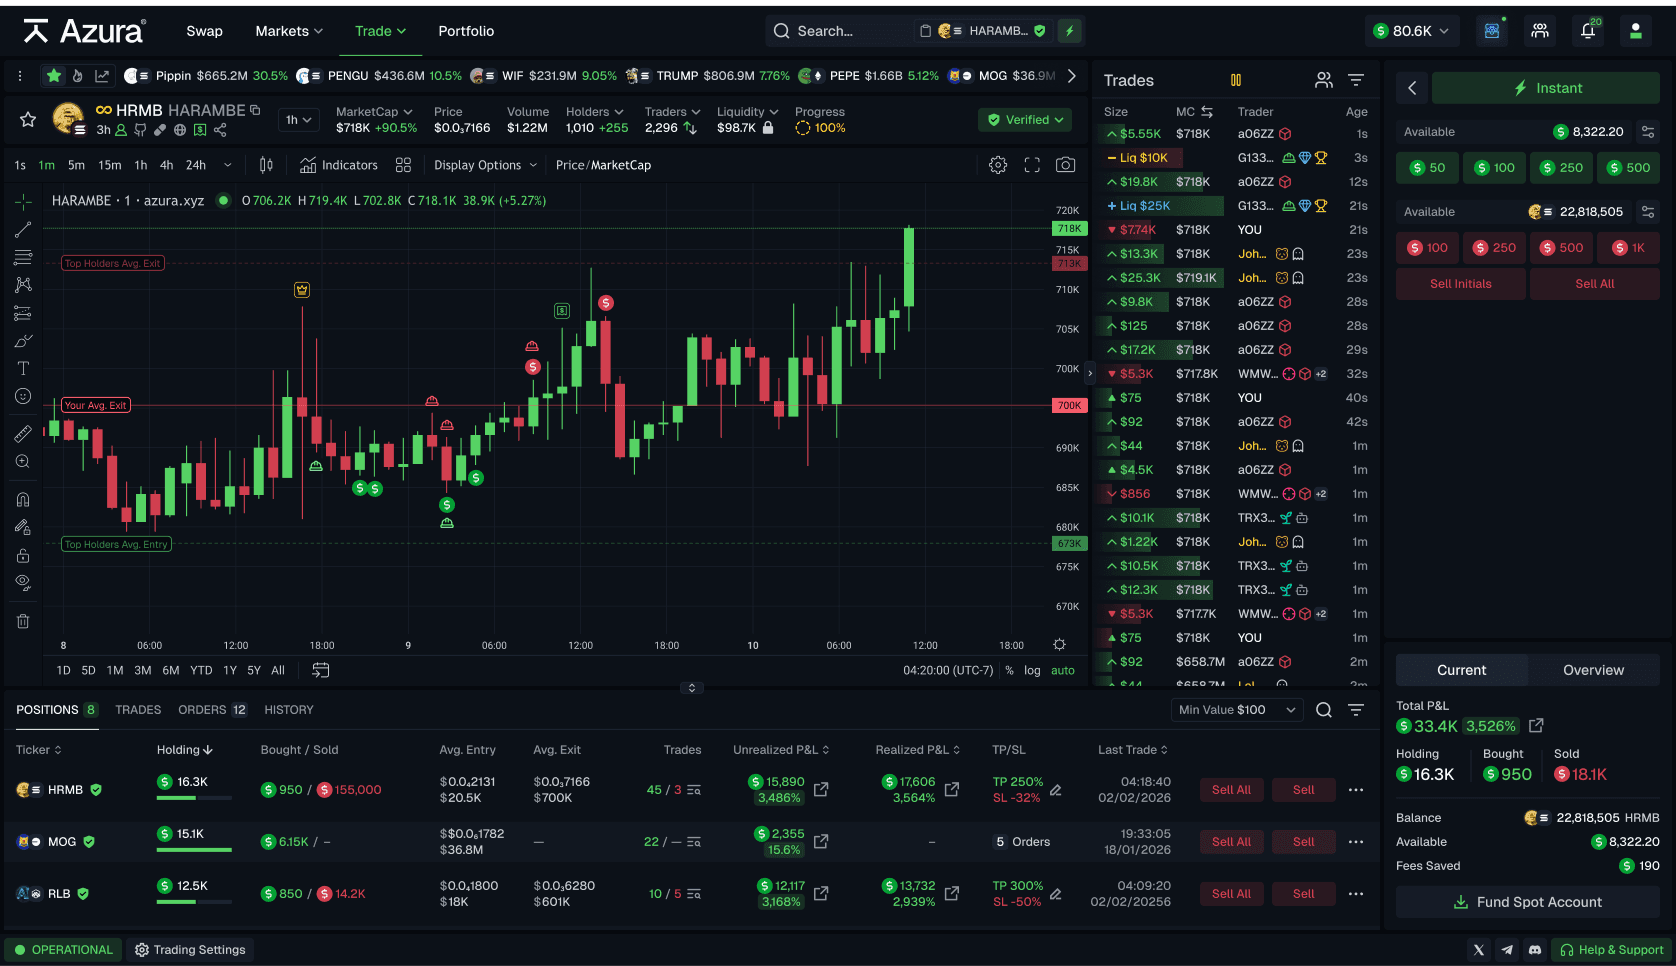
Task: Share Total P&L via export icon
Action: click(1536, 725)
